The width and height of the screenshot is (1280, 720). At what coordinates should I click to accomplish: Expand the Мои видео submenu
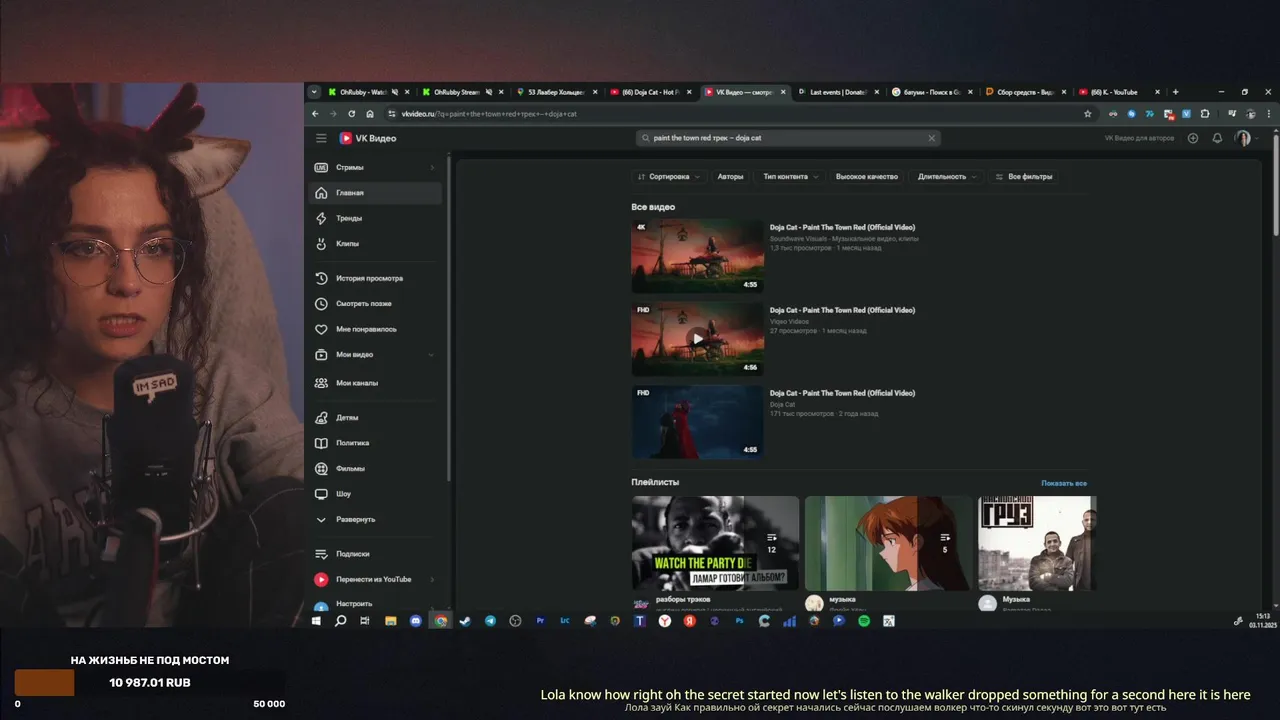(431, 355)
